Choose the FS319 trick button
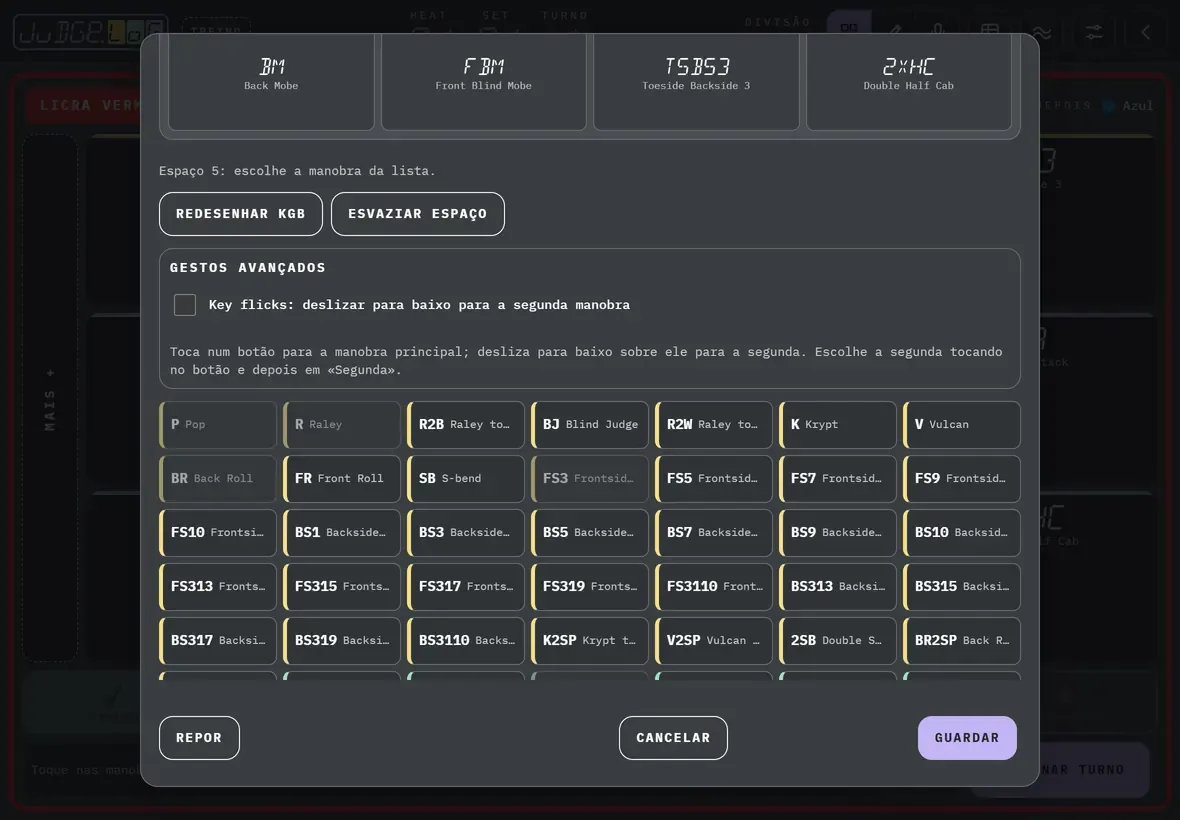 point(590,587)
